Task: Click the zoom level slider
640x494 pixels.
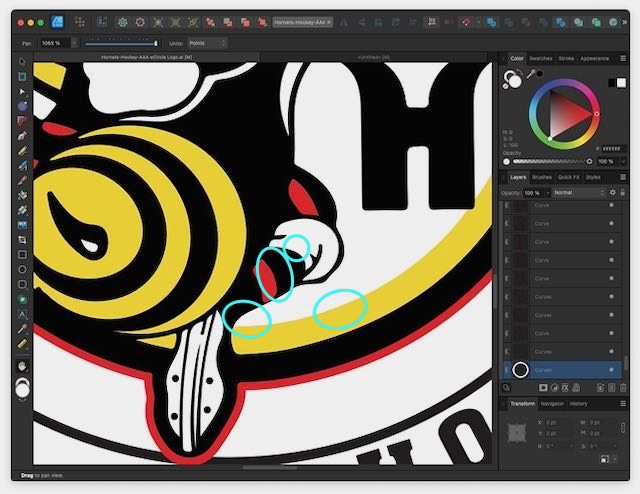Action: (x=121, y=43)
